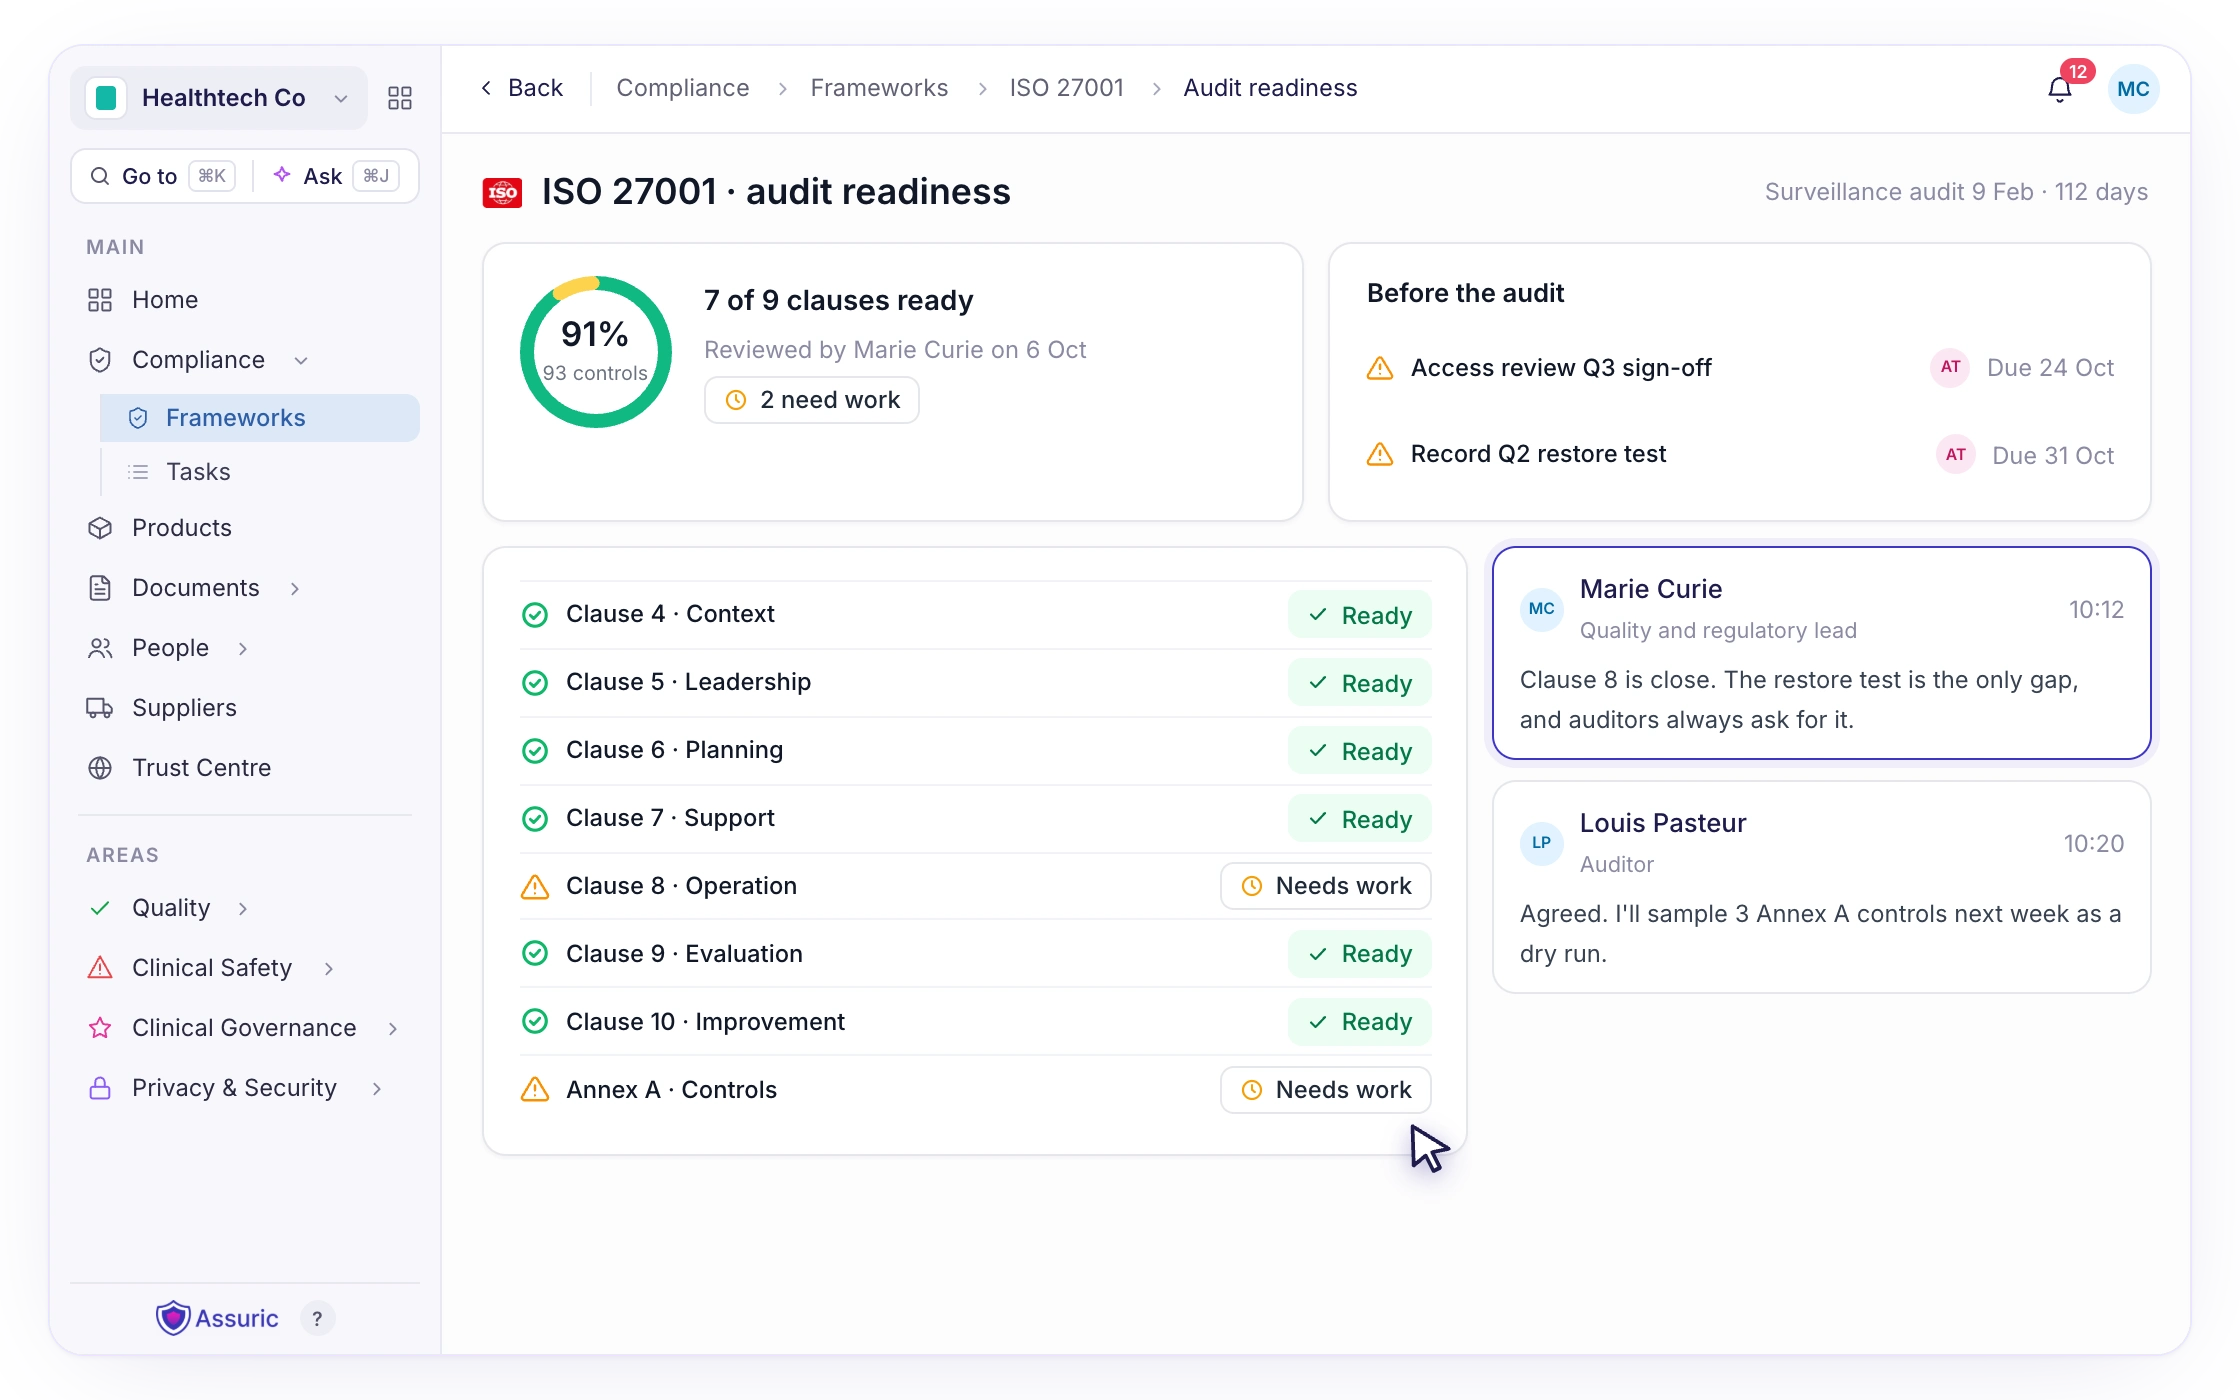
Task: Expand the Quality area chevron
Action: point(243,908)
